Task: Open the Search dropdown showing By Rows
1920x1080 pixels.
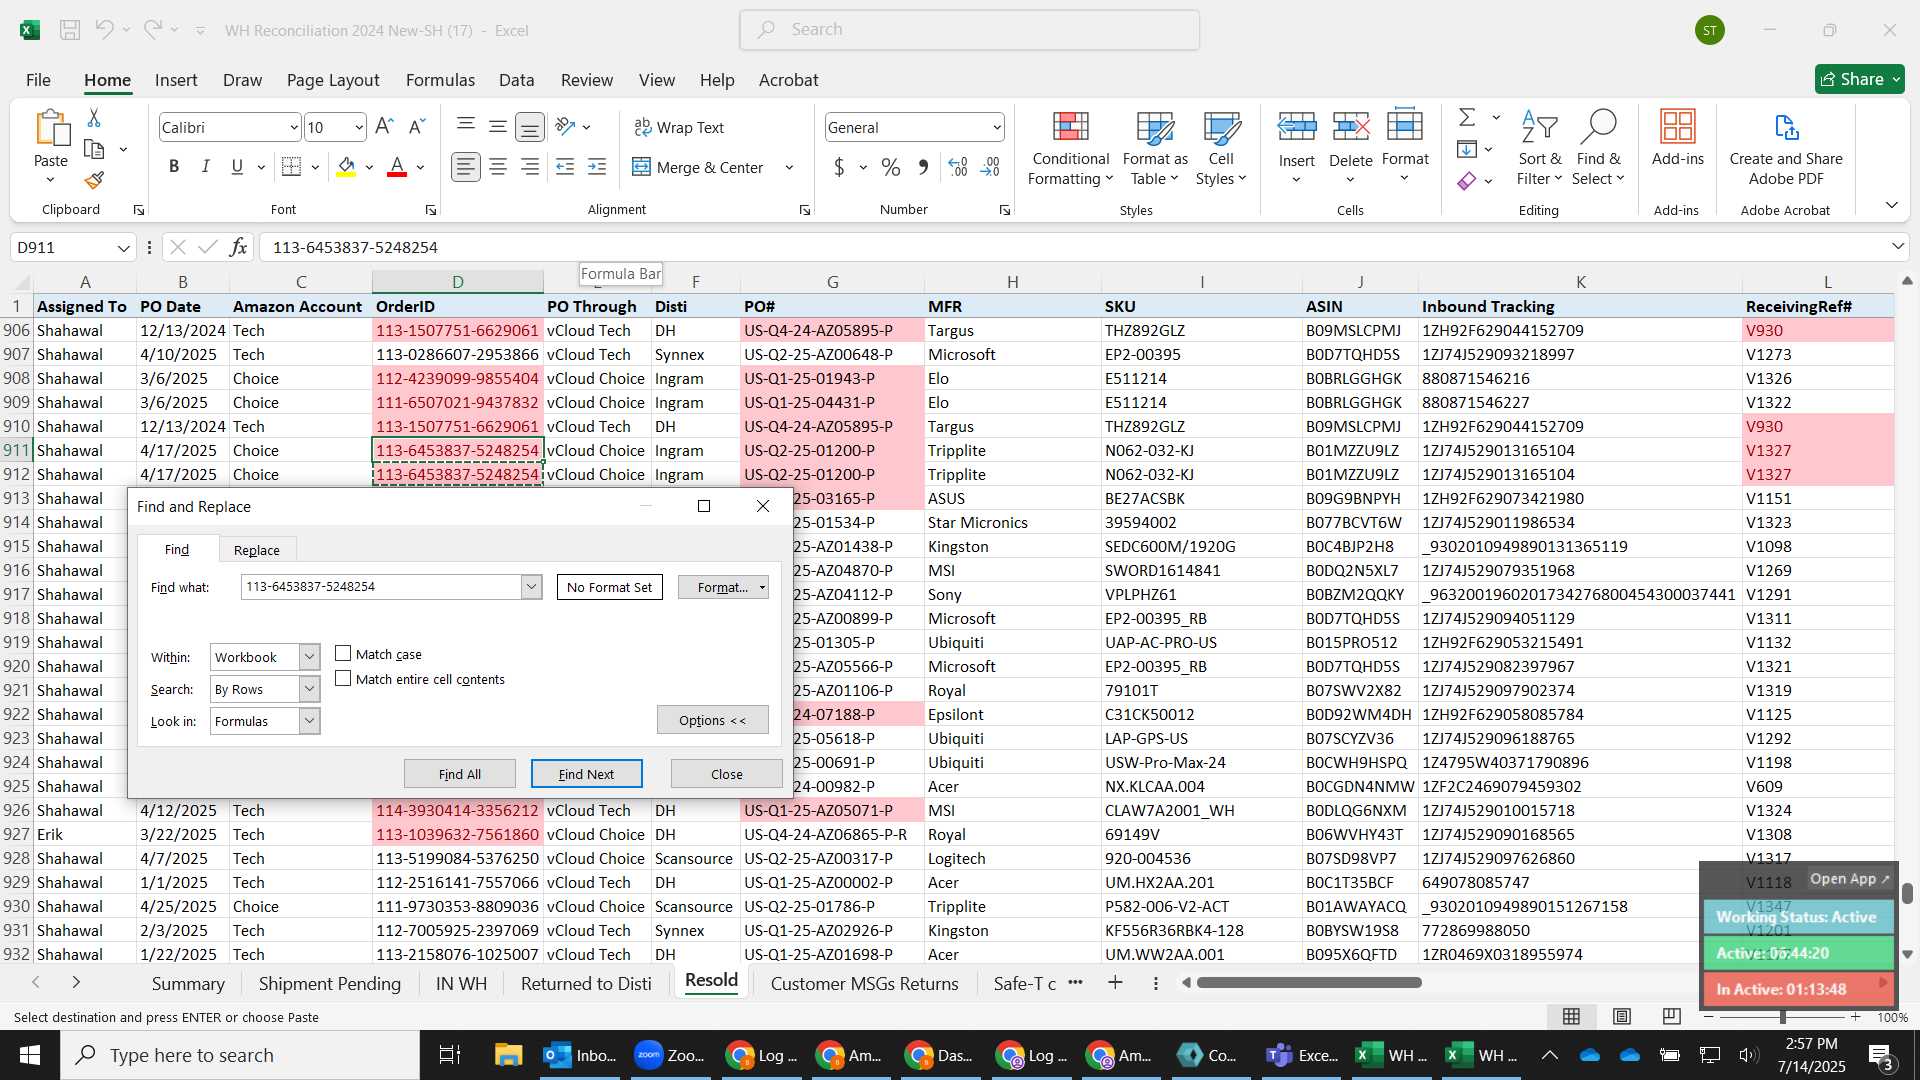Action: [x=310, y=689]
